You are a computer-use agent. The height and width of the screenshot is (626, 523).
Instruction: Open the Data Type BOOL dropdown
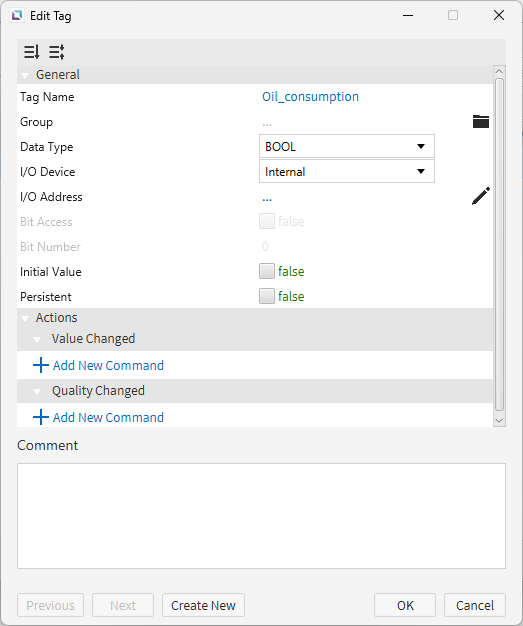click(347, 146)
